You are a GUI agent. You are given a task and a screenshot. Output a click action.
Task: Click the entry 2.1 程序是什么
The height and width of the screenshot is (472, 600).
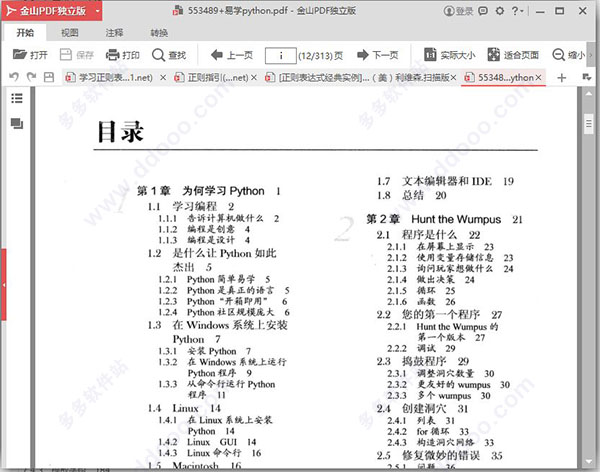[x=428, y=235]
